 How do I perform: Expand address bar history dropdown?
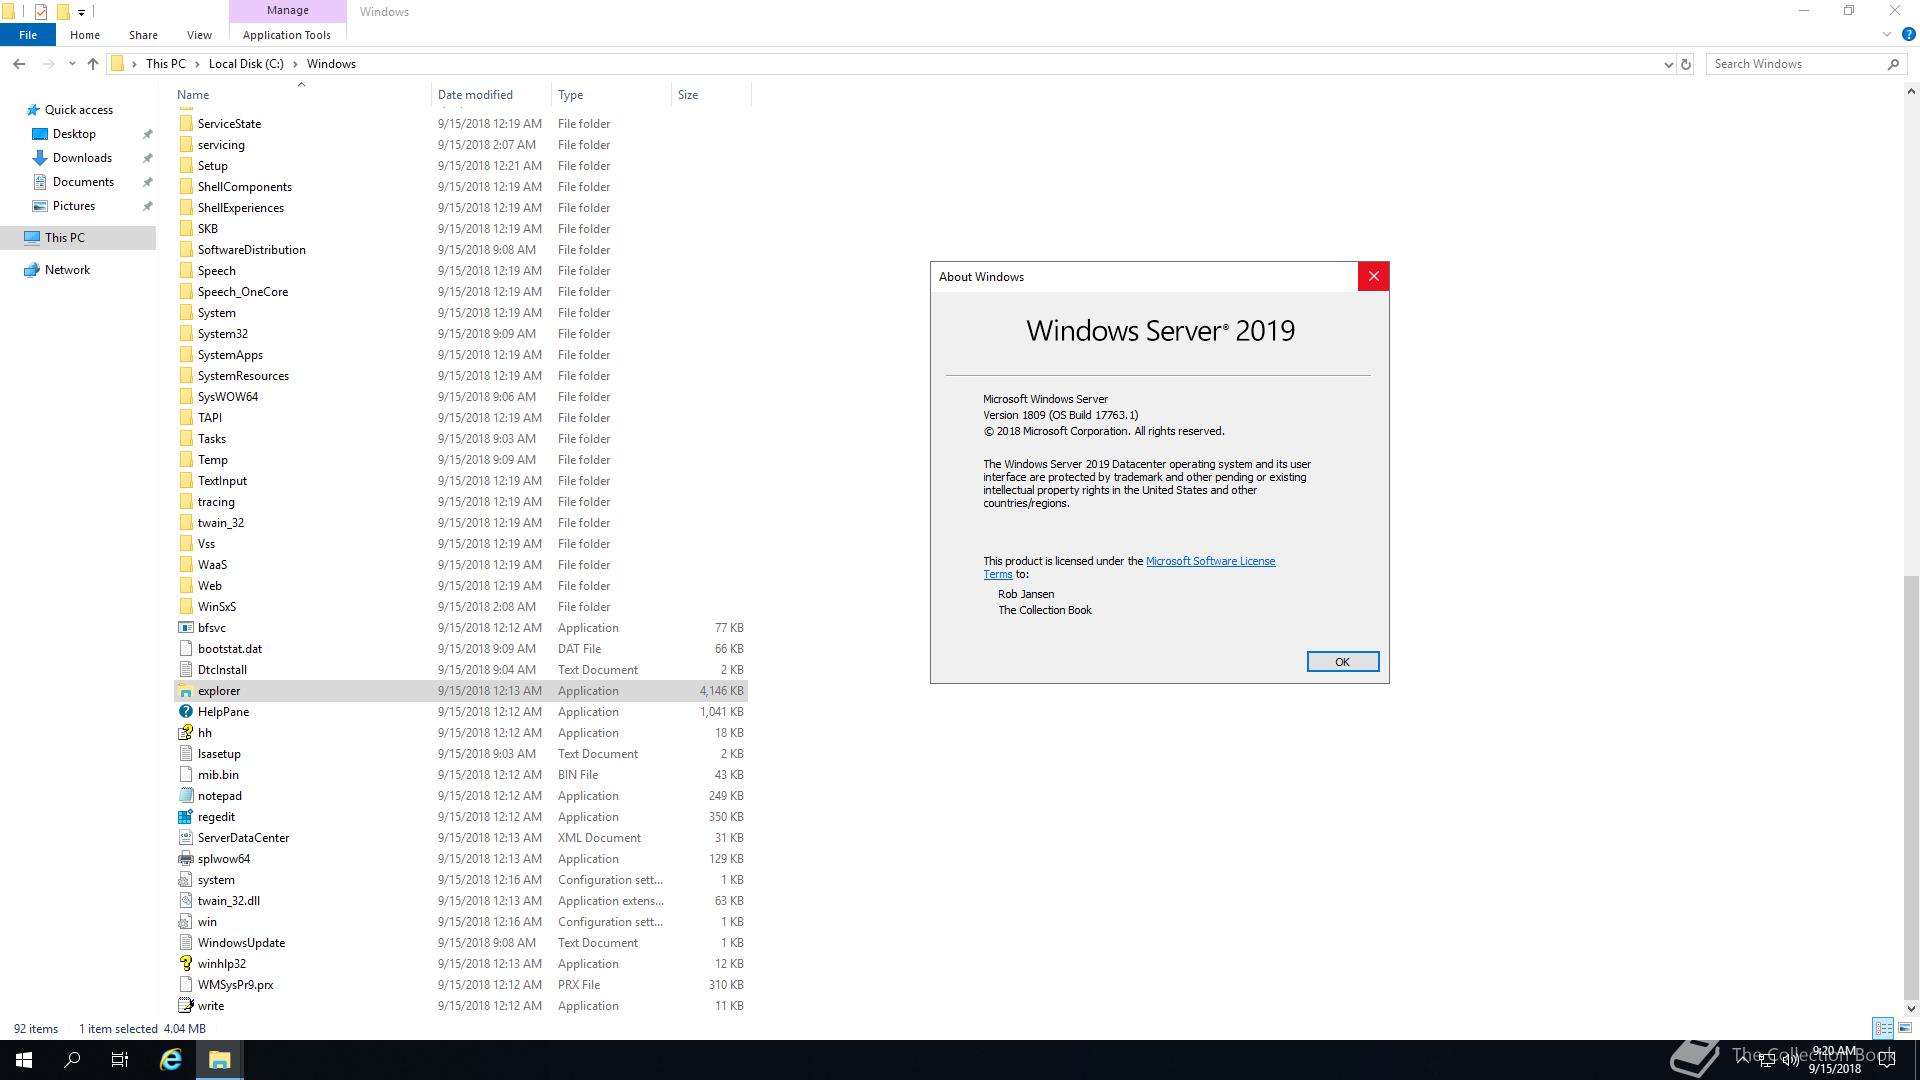[x=1668, y=64]
